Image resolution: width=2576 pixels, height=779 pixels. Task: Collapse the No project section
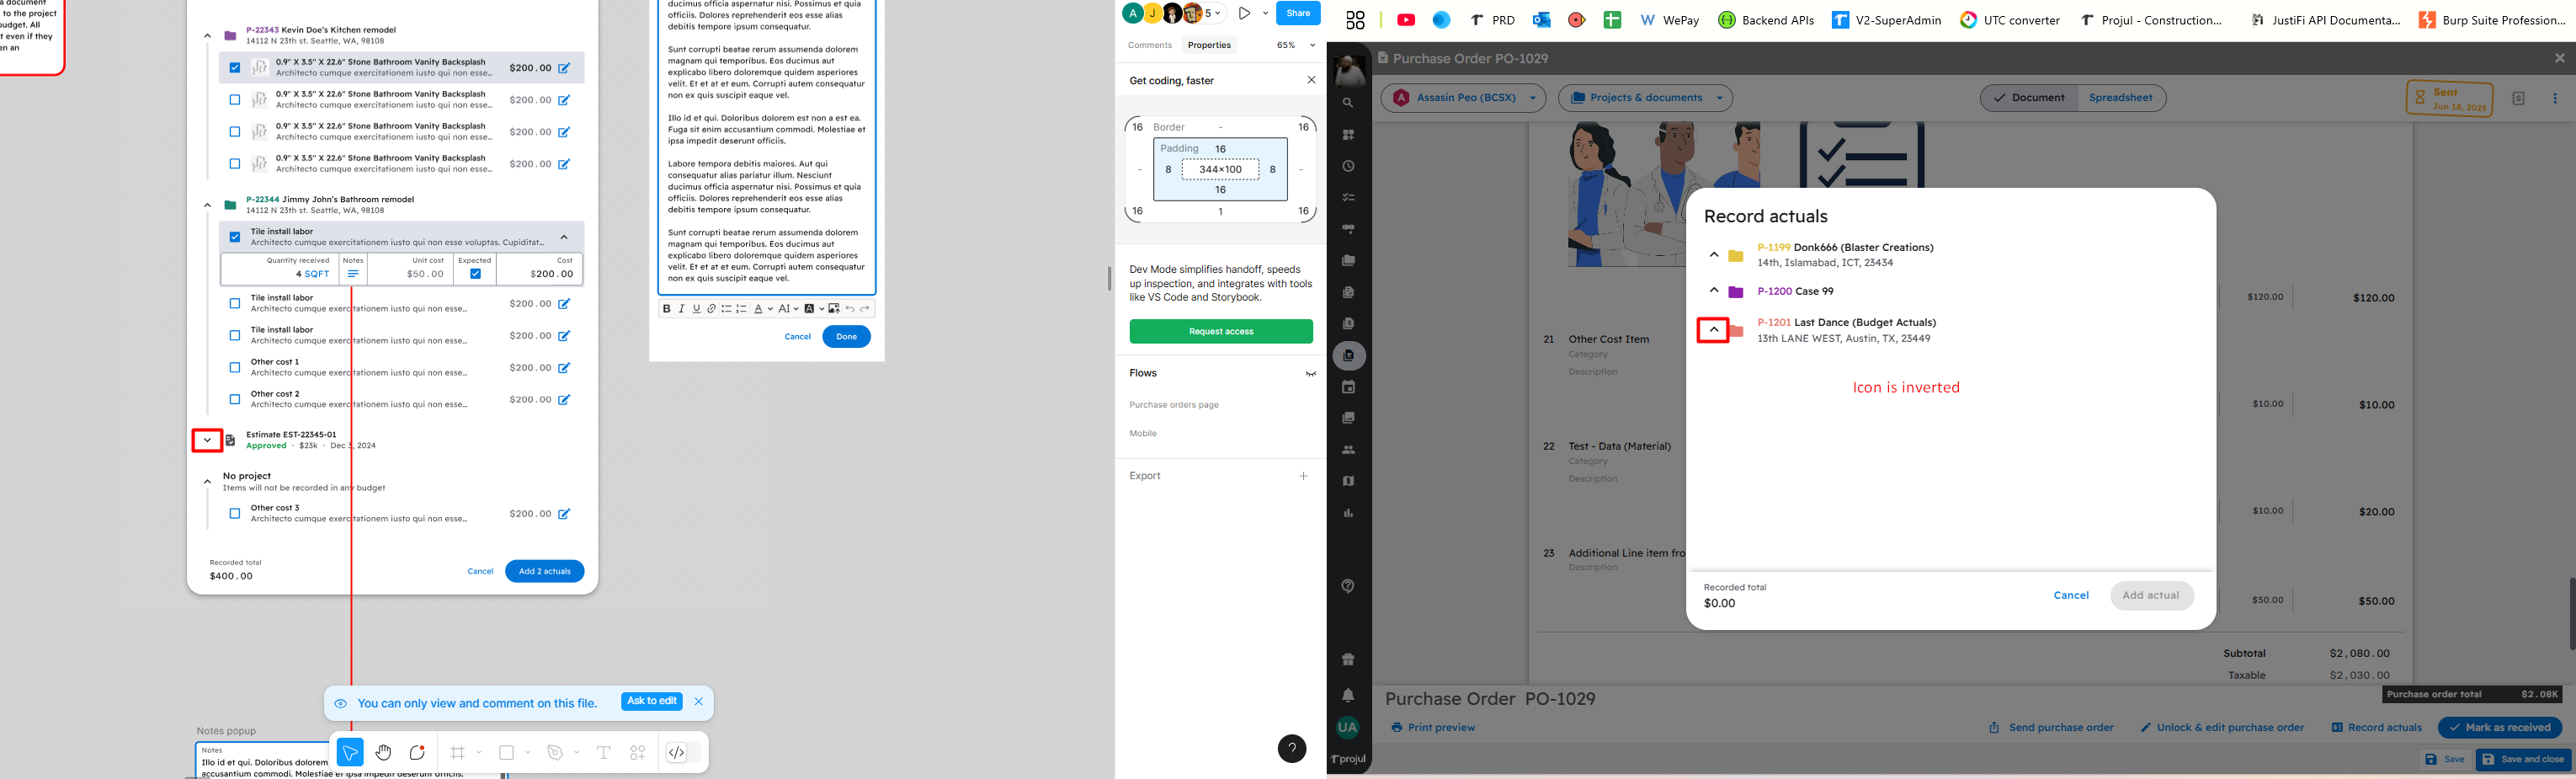pyautogui.click(x=207, y=482)
